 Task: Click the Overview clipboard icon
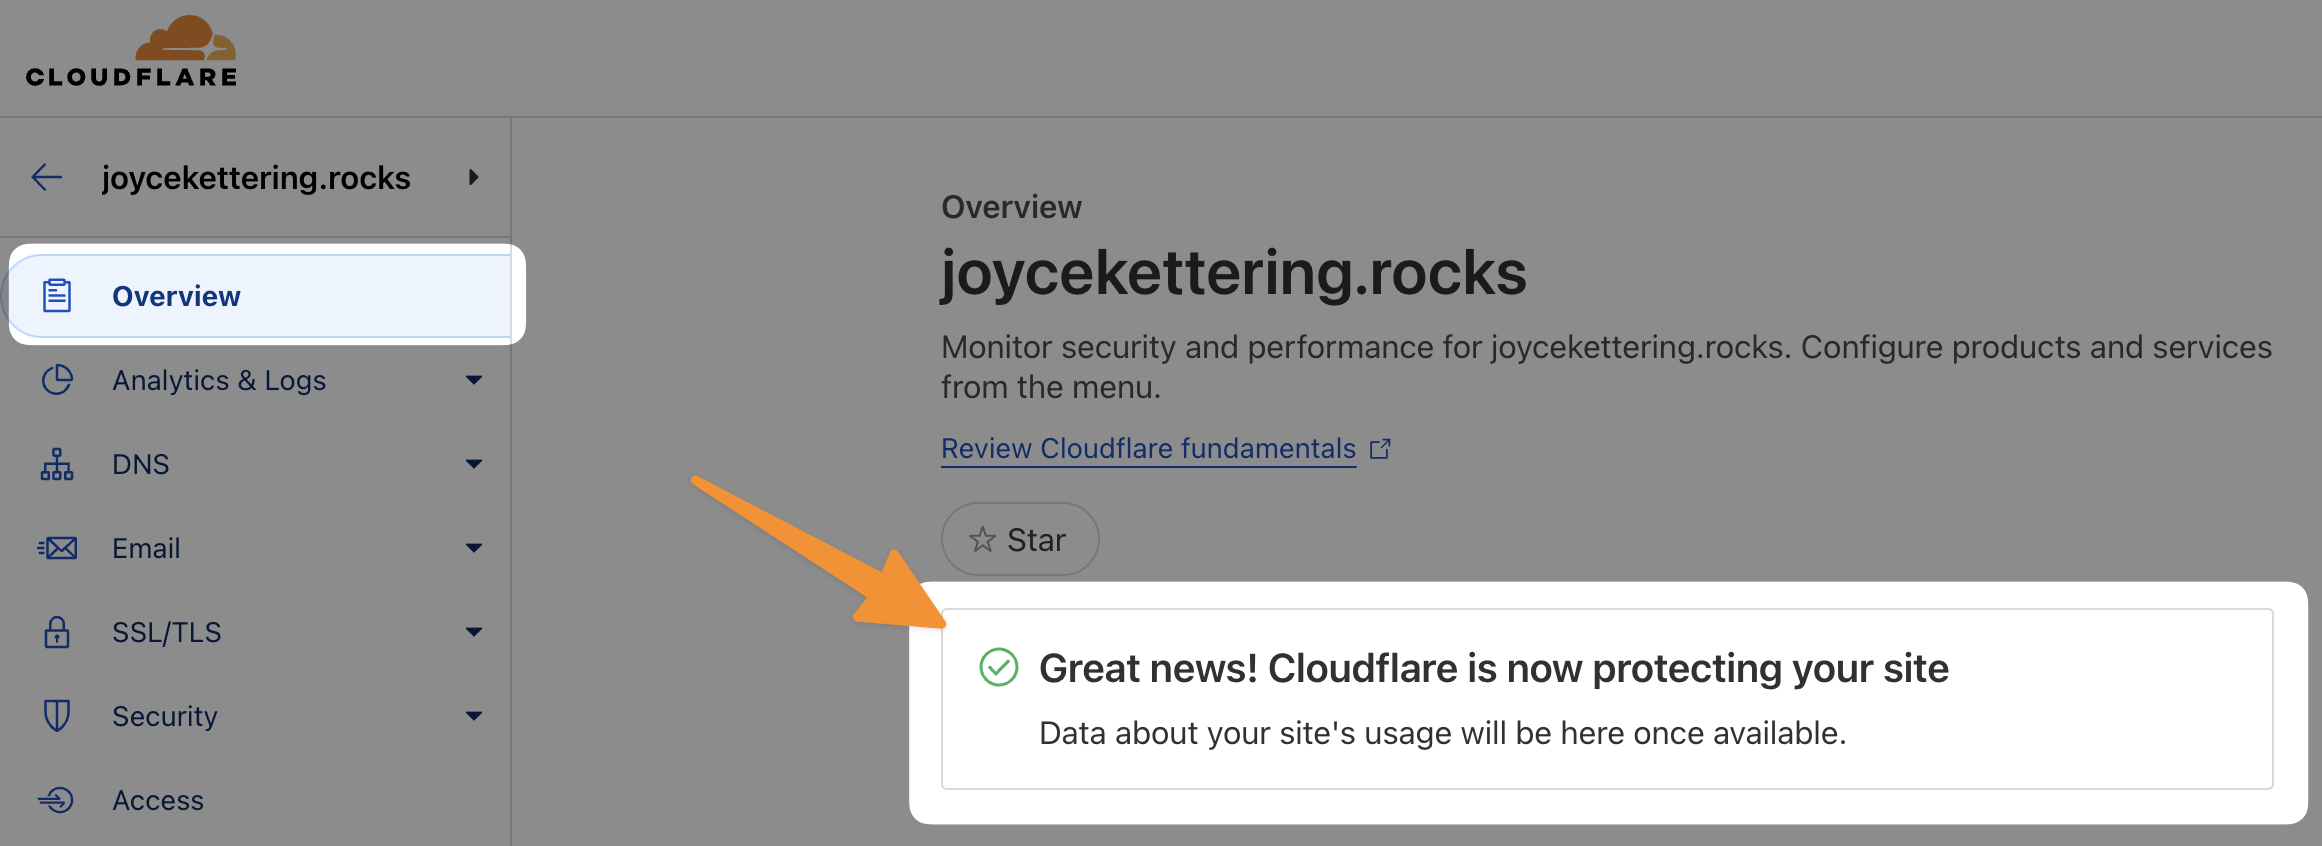[57, 296]
